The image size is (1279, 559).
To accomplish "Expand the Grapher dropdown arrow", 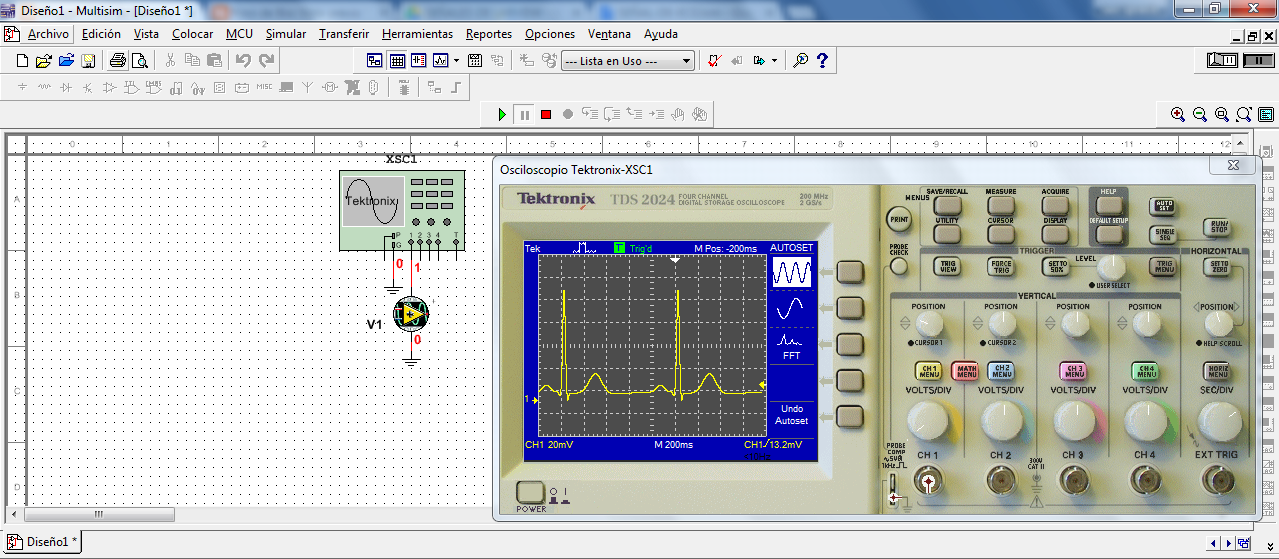I will (x=457, y=61).
